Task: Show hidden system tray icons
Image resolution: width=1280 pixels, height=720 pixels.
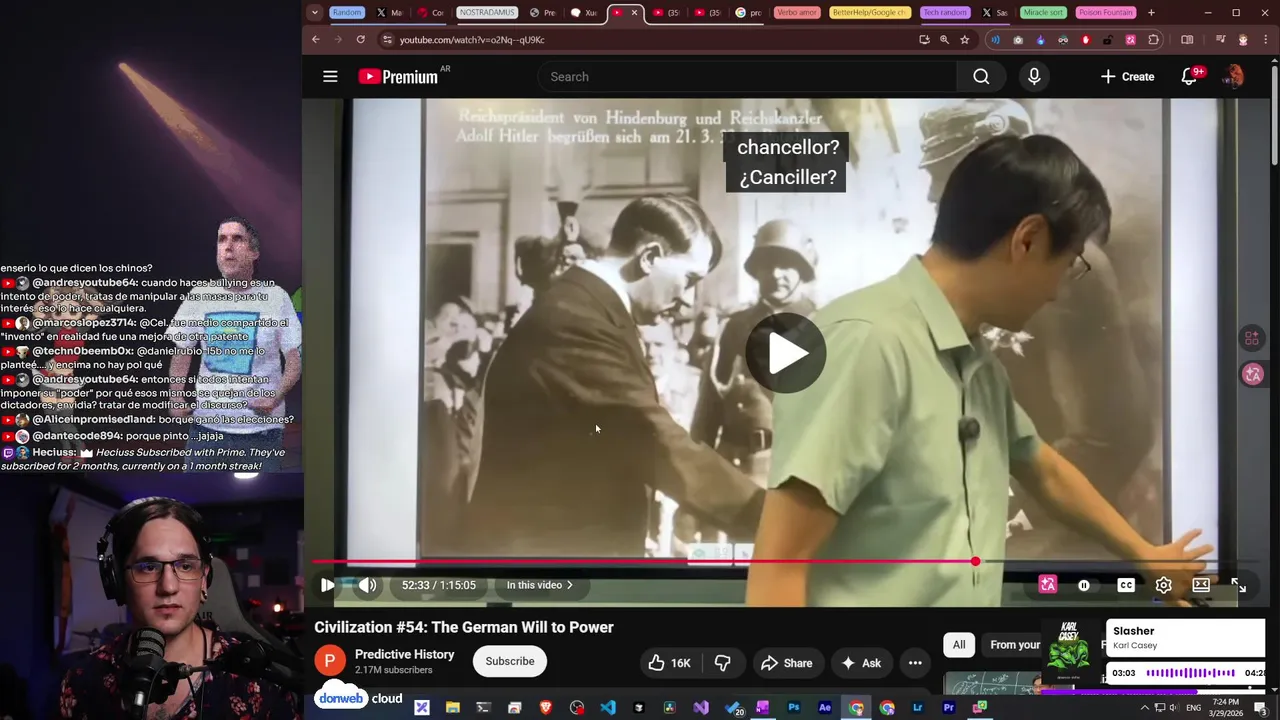Action: coord(1145,708)
